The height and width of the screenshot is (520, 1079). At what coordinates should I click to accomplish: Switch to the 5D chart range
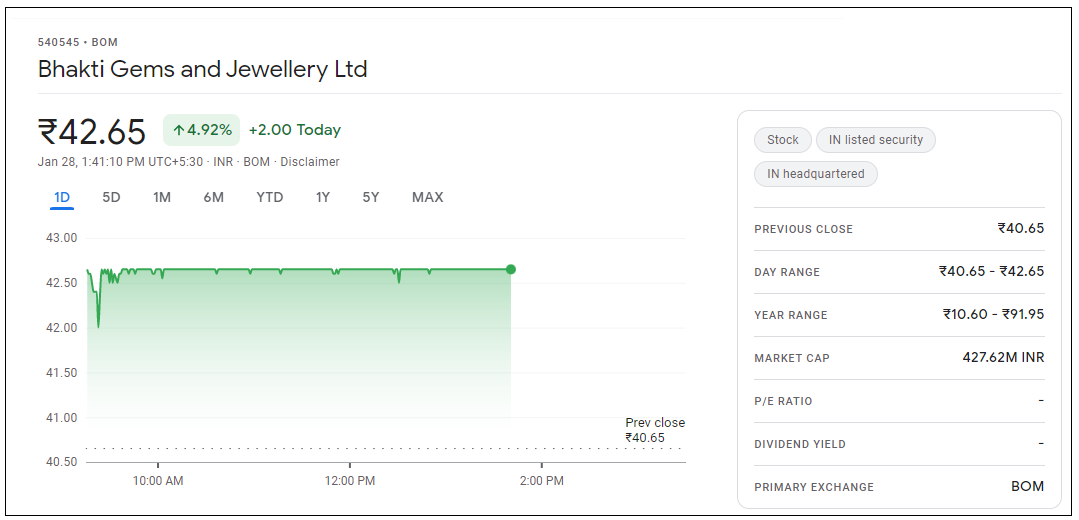pos(111,198)
